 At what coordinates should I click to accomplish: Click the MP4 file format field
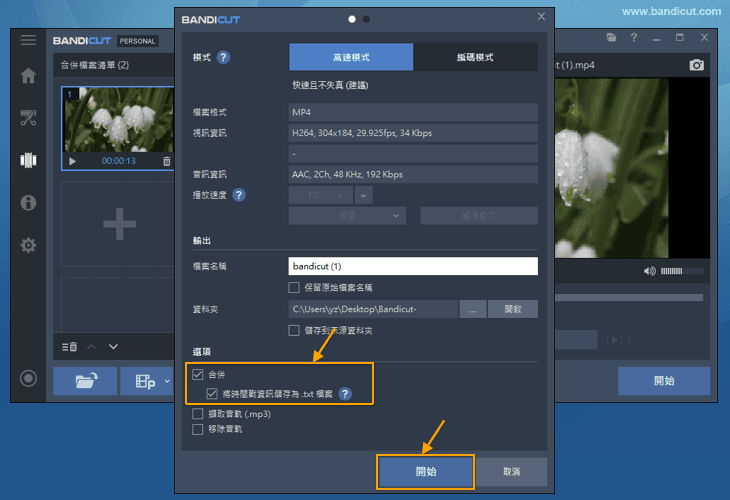click(413, 112)
